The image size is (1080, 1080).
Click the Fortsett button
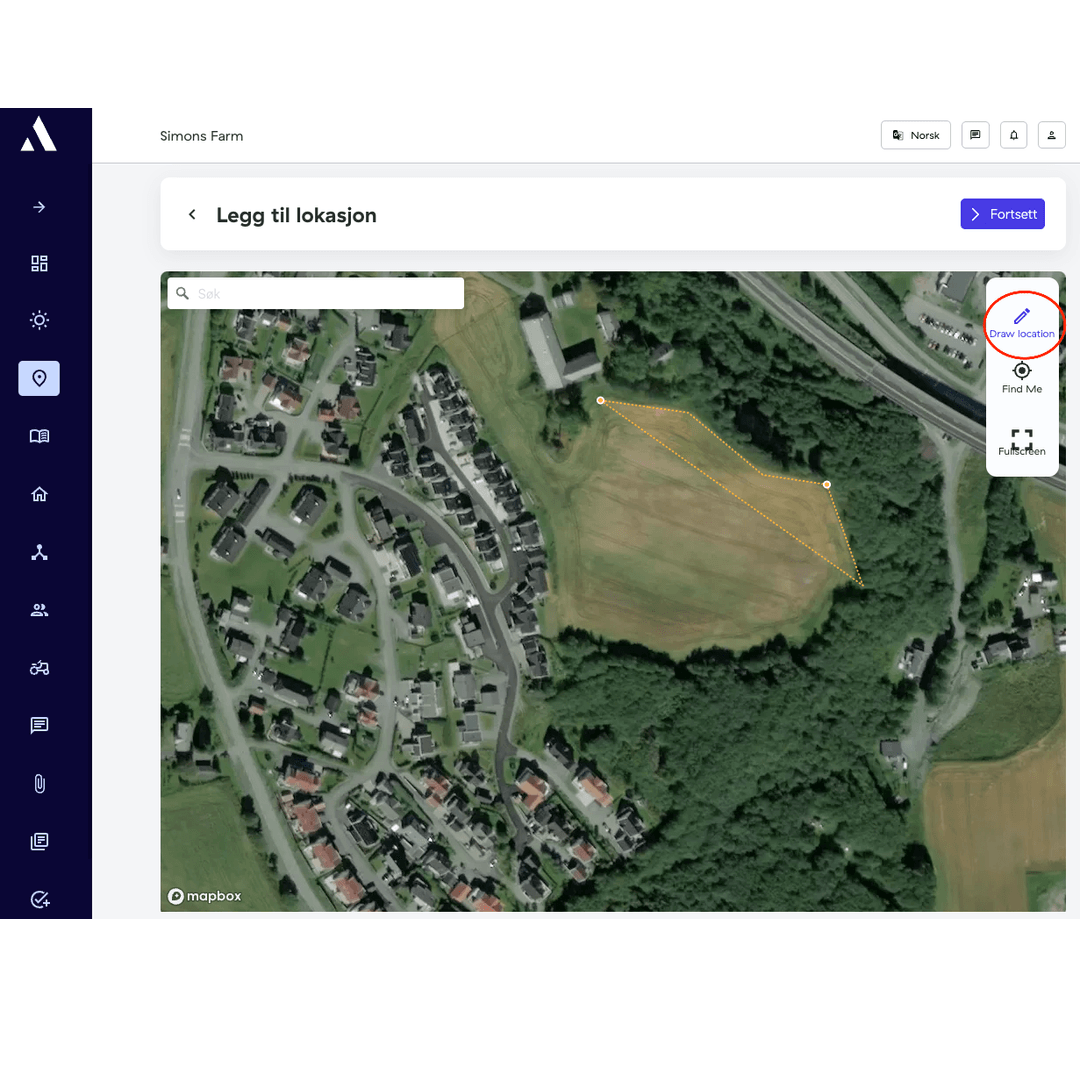pyautogui.click(x=1002, y=214)
